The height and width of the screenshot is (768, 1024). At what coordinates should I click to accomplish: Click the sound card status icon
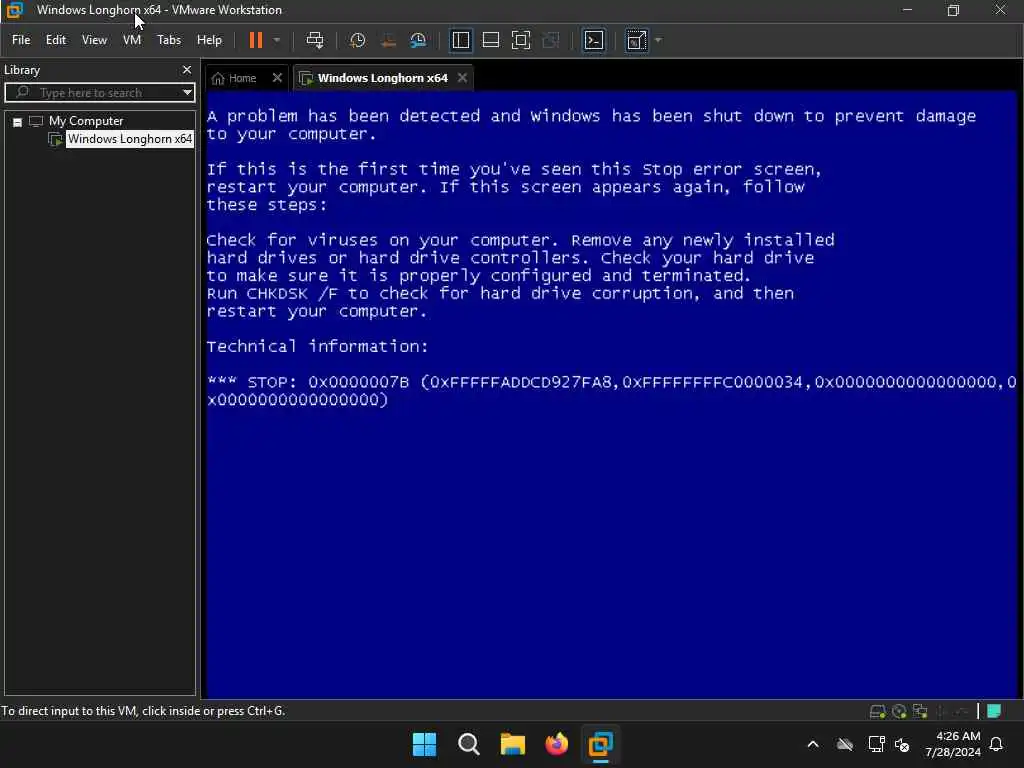[962, 711]
